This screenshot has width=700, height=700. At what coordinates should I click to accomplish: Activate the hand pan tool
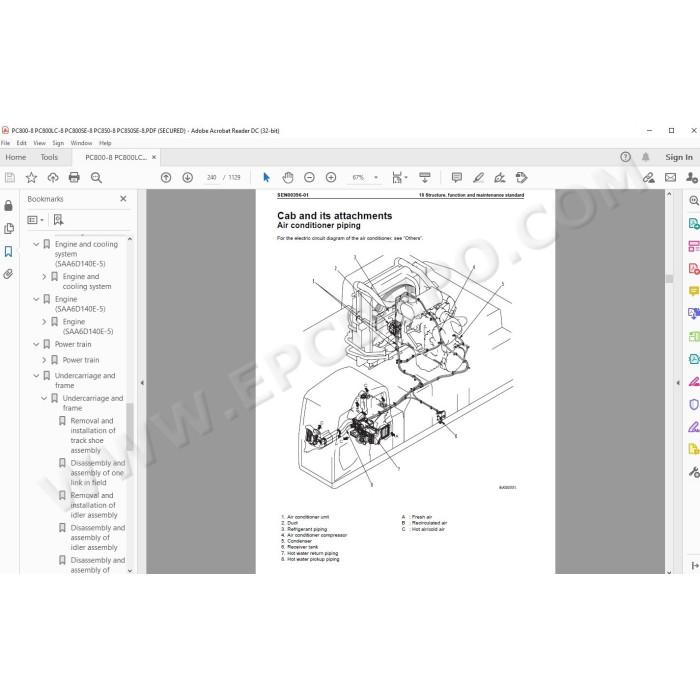coord(288,178)
